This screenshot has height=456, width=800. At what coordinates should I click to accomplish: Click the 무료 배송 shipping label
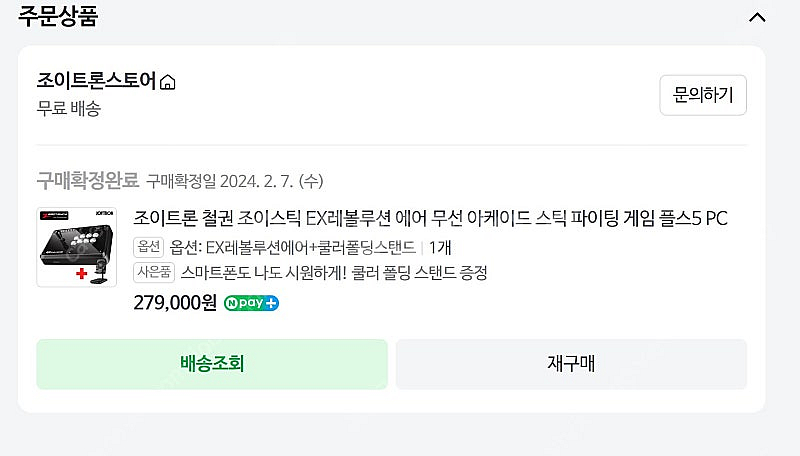[69, 108]
